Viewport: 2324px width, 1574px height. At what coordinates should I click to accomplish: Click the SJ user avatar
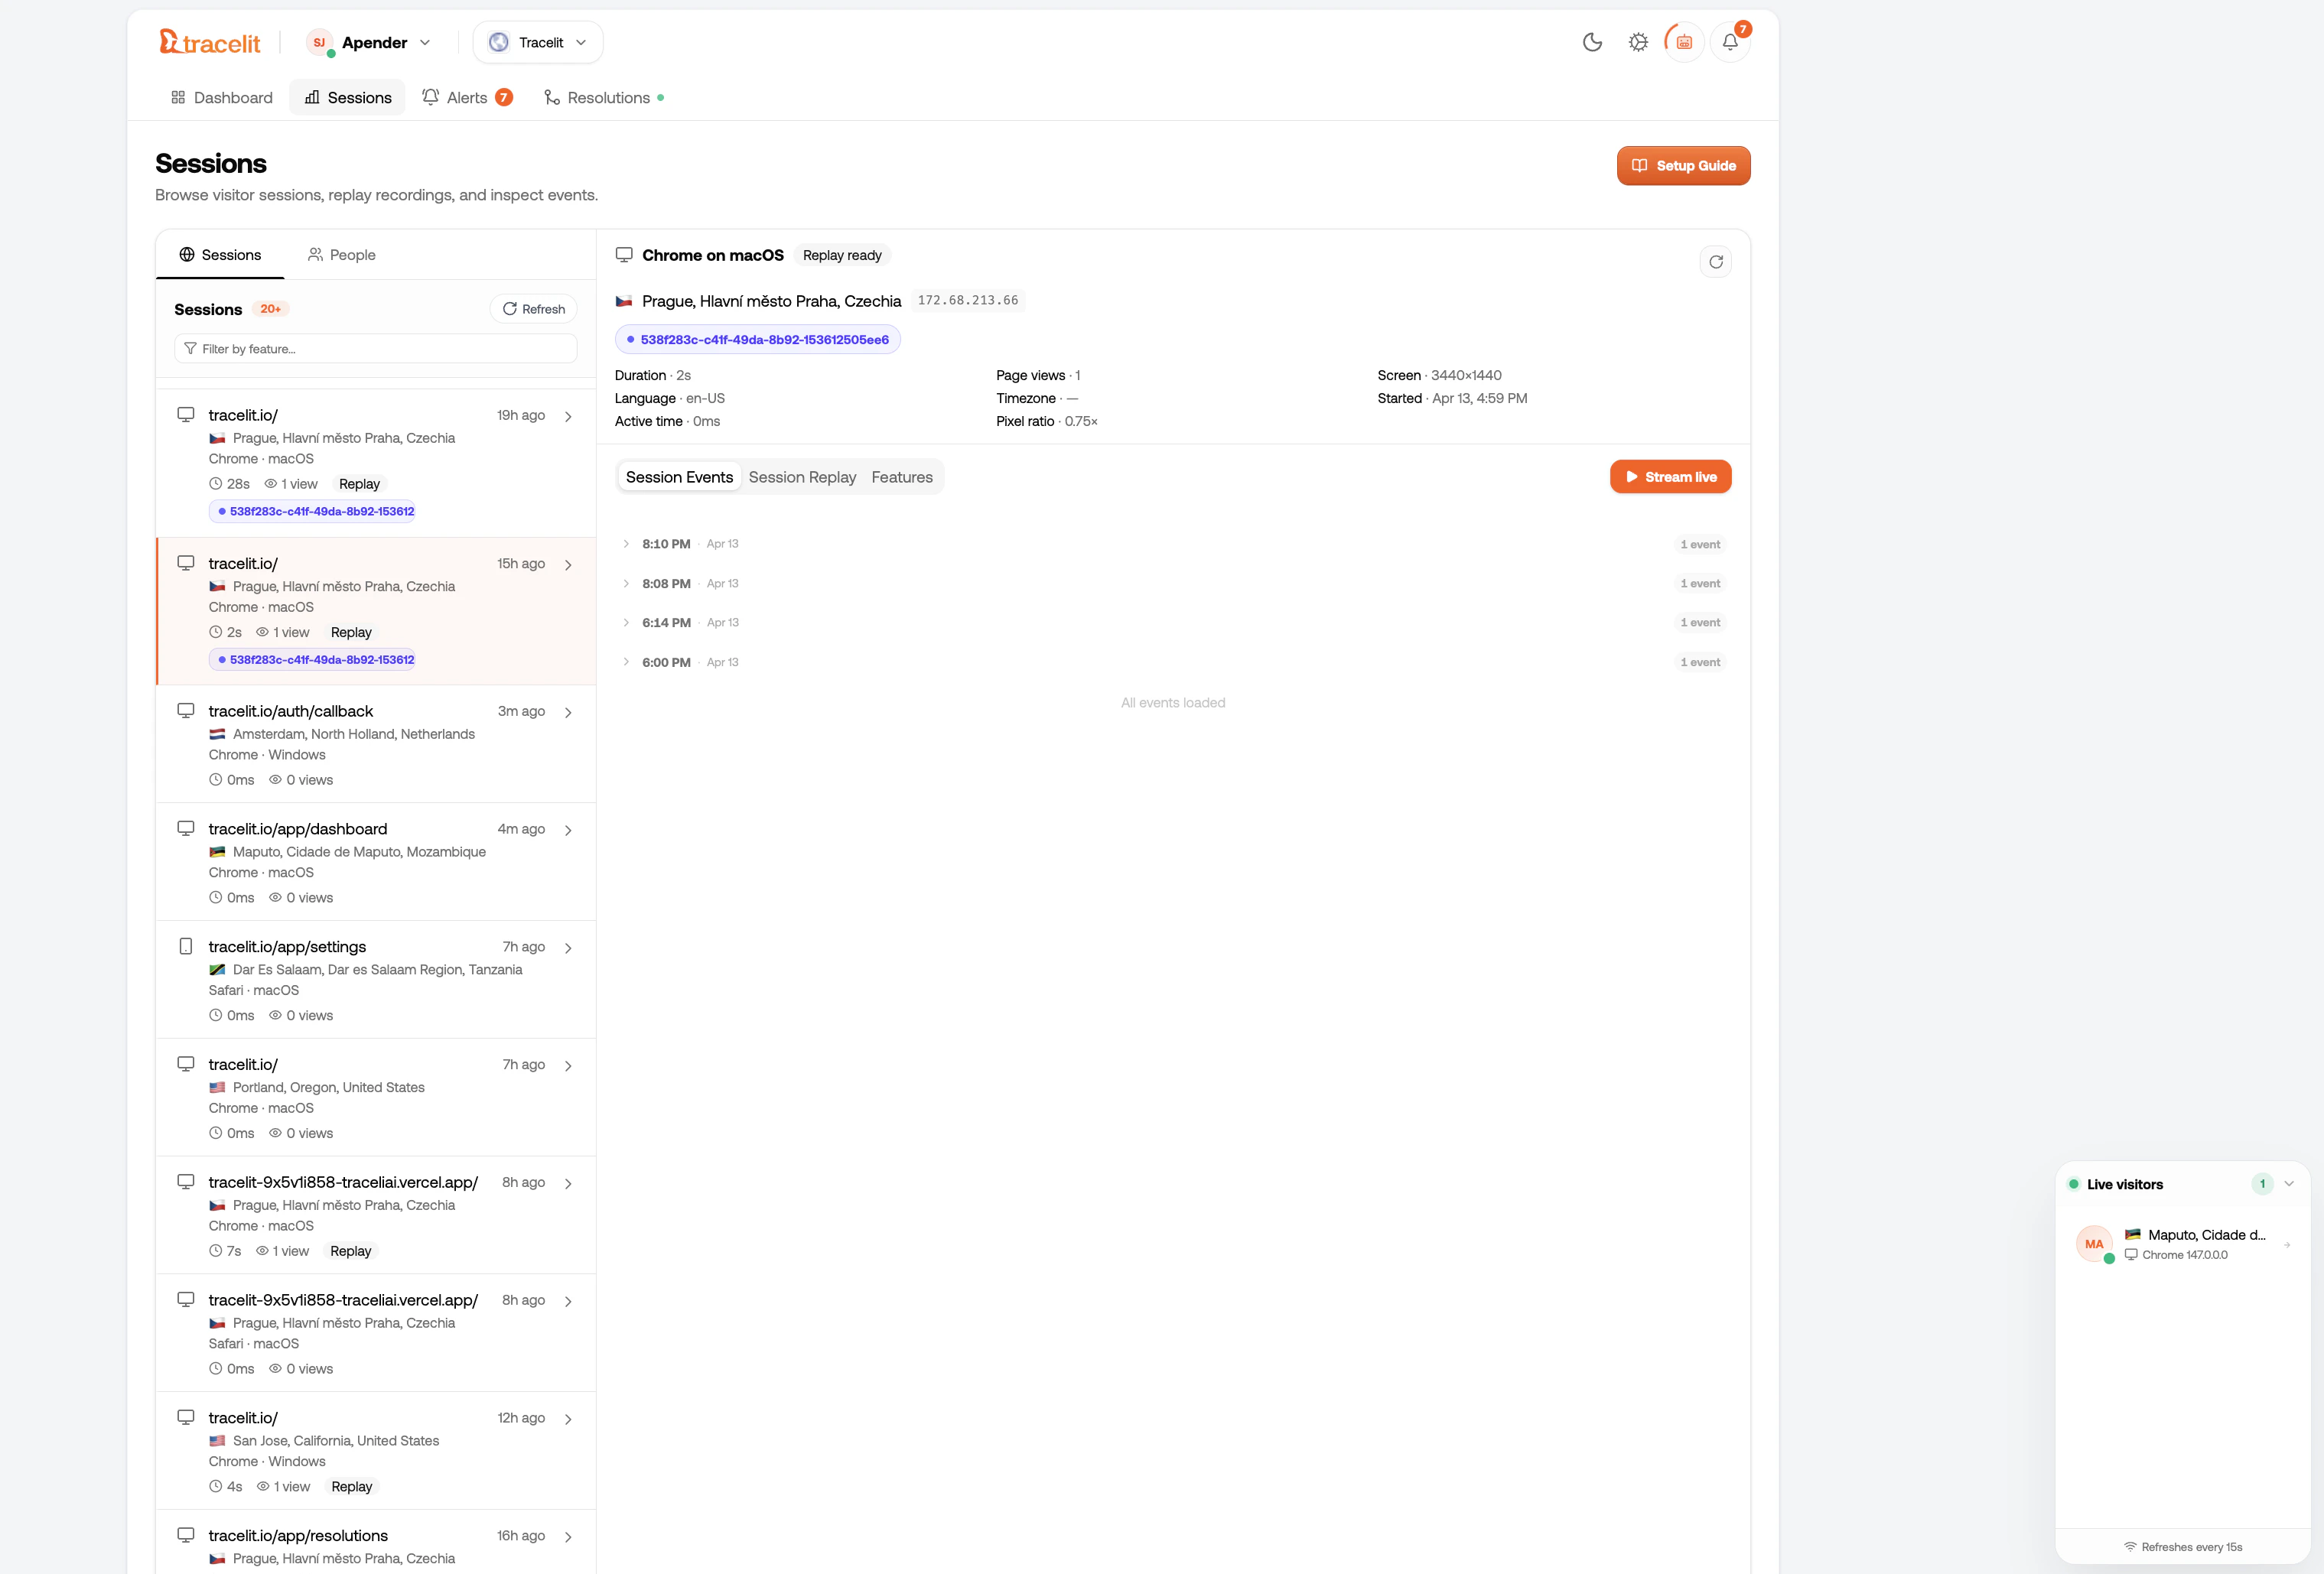(x=319, y=42)
